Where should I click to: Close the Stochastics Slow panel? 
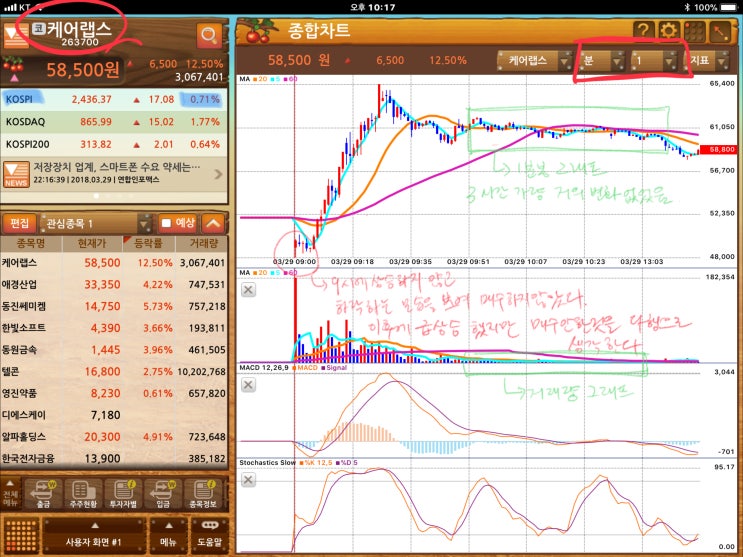[248, 480]
